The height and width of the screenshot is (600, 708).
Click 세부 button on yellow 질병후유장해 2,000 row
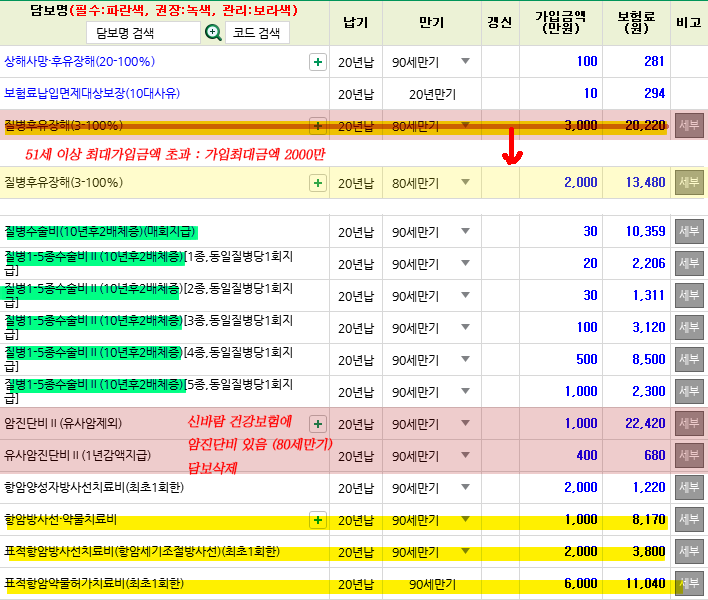pos(689,182)
